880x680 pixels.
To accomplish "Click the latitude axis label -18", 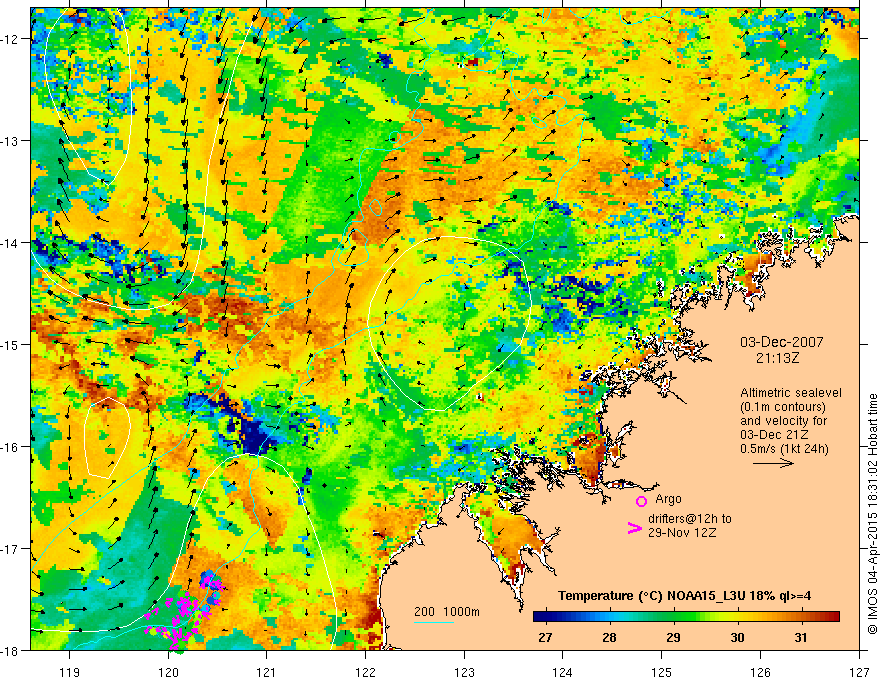I will [11, 651].
